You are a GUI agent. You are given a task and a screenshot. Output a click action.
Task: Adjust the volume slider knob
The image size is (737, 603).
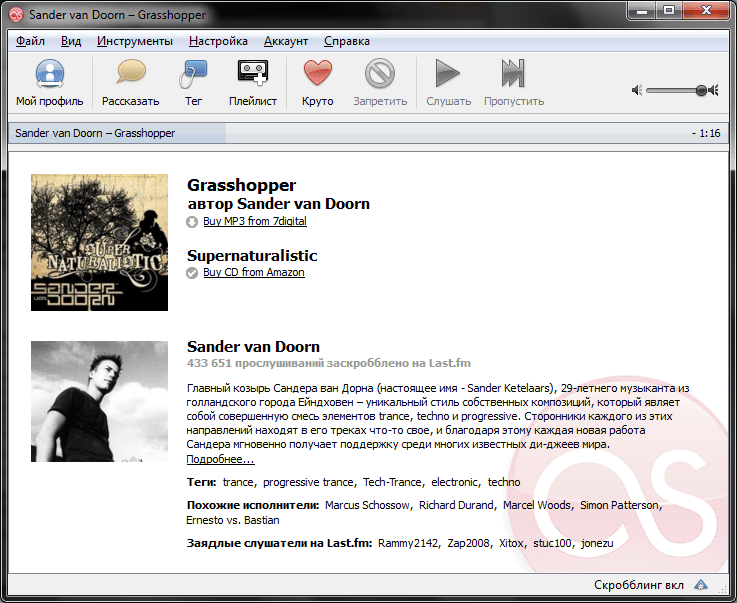point(701,90)
